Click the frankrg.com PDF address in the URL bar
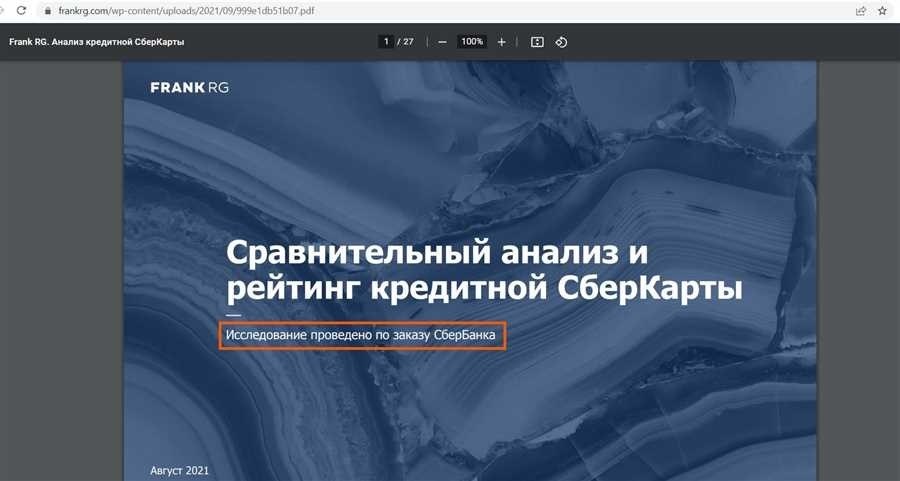900x481 pixels. click(186, 11)
